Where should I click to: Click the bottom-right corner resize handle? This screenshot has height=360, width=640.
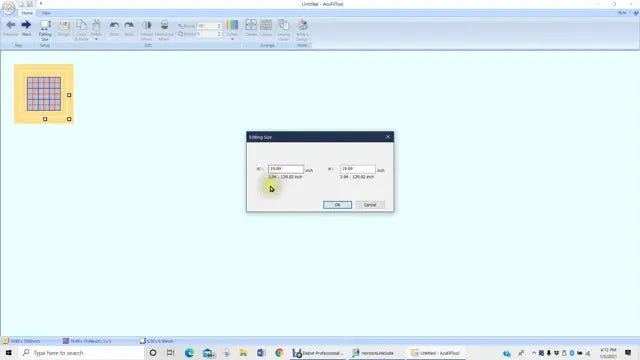69,119
